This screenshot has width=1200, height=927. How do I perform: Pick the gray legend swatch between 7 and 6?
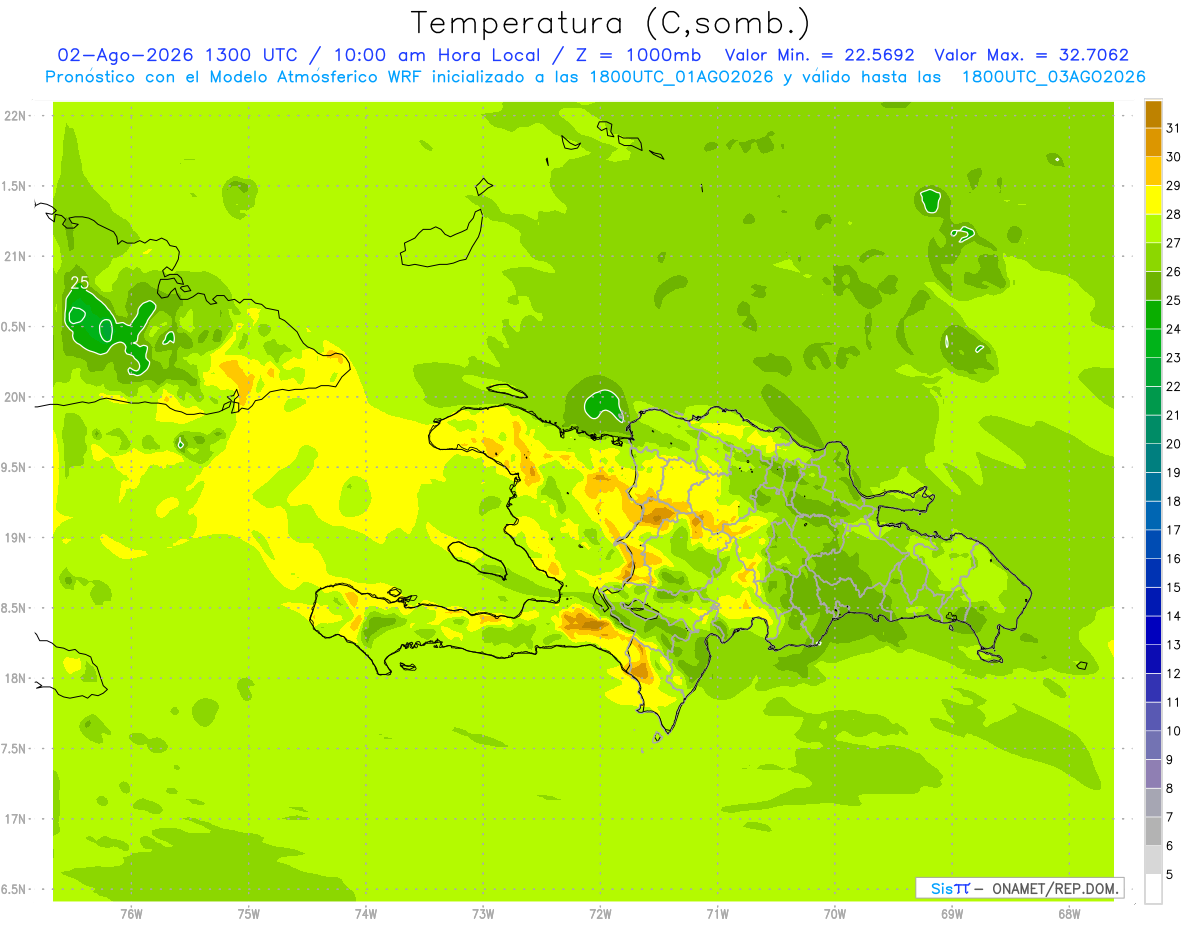coord(1153,831)
